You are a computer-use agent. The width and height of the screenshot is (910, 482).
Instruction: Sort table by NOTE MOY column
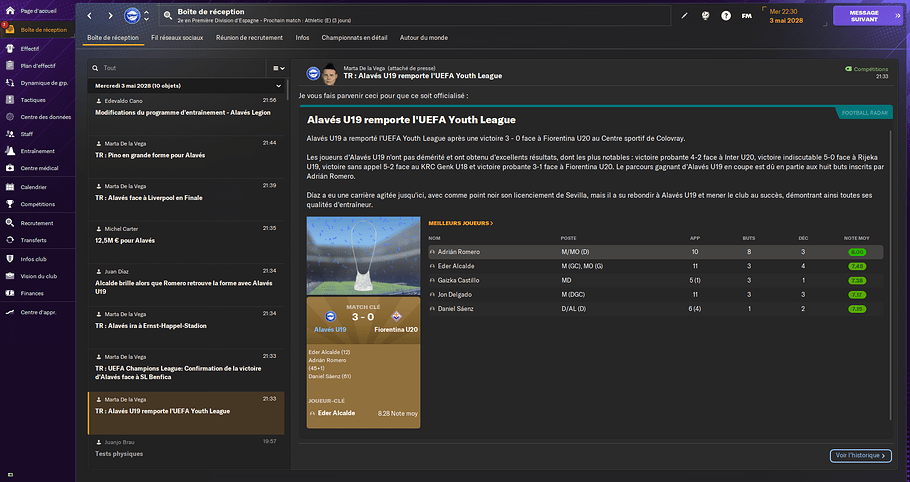click(x=857, y=238)
